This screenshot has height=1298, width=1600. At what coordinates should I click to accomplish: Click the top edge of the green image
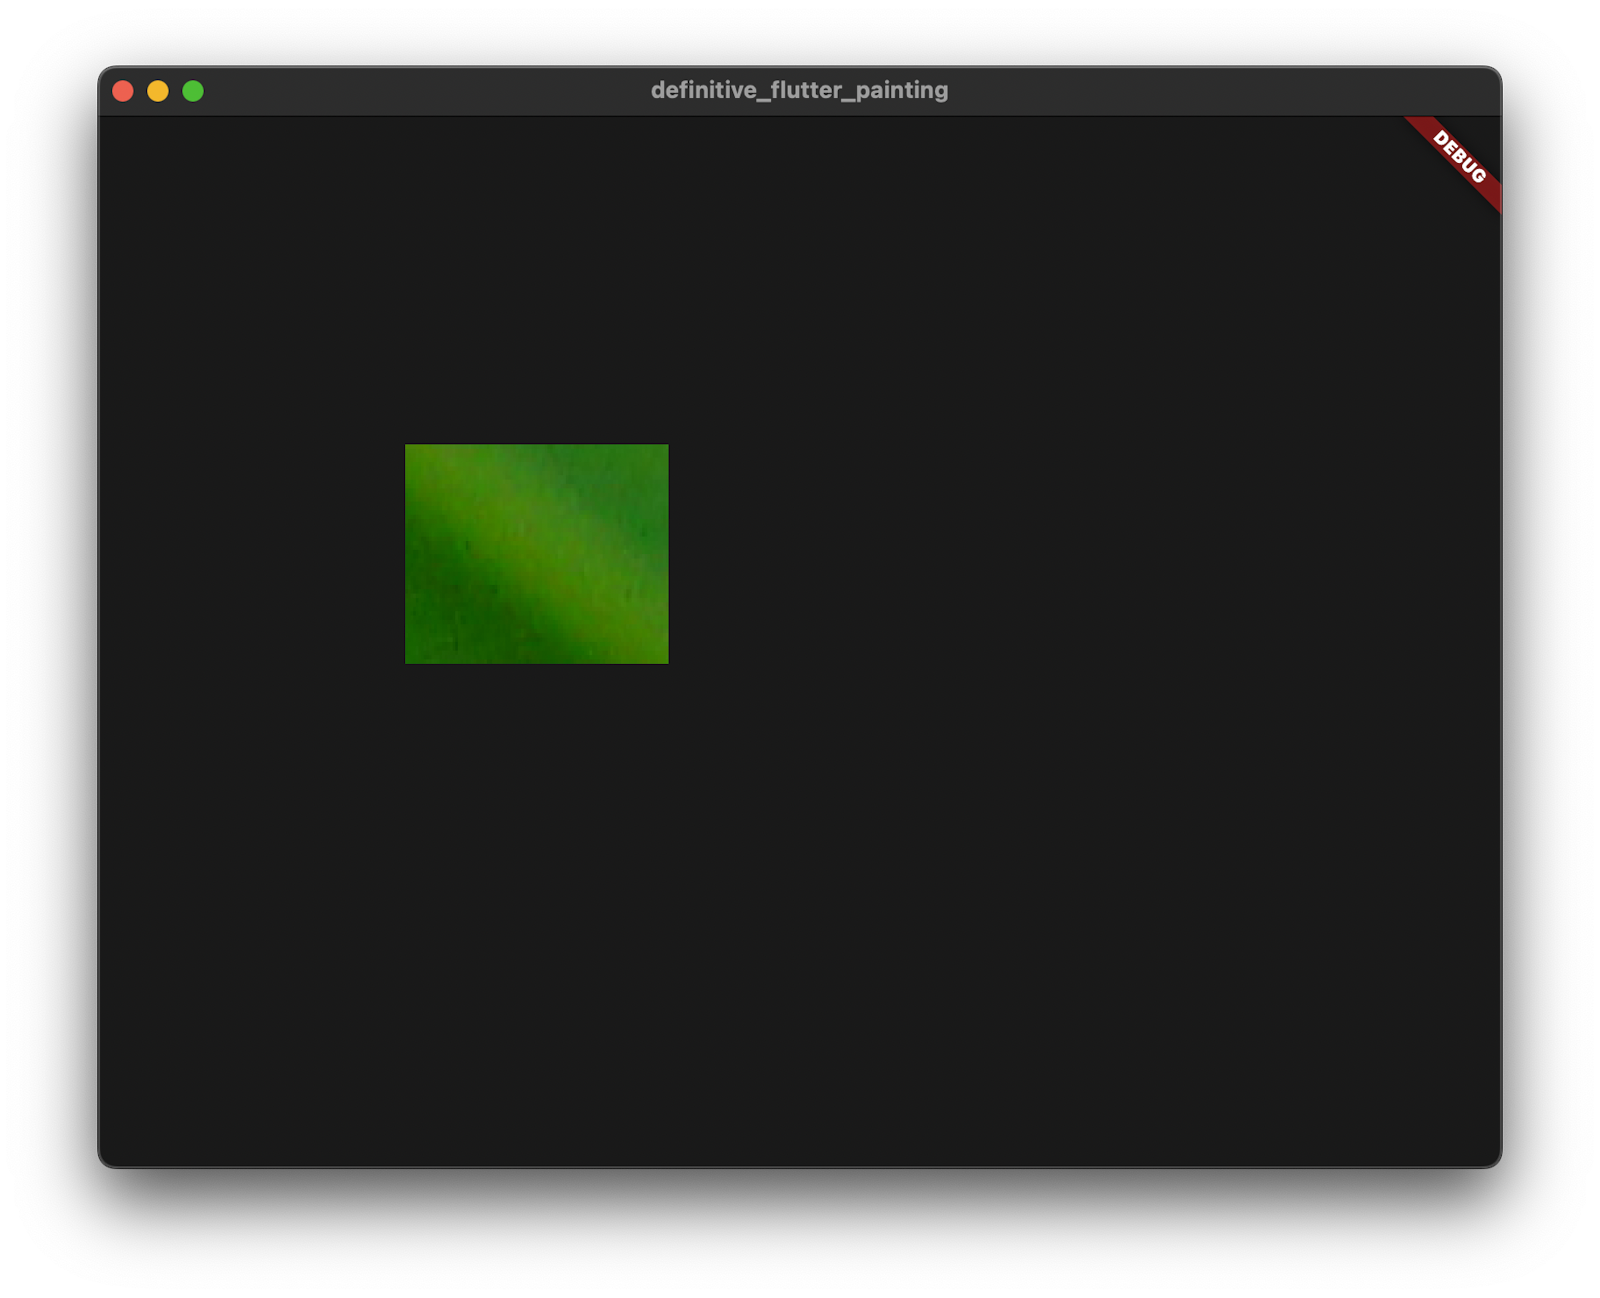click(x=536, y=446)
